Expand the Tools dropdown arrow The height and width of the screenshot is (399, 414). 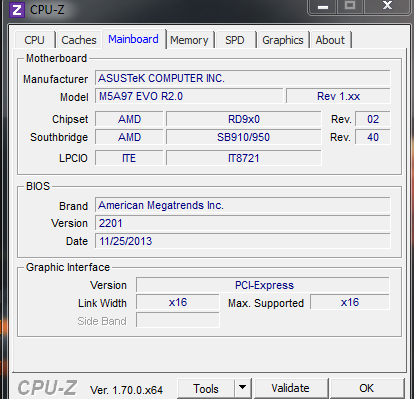coord(243,388)
